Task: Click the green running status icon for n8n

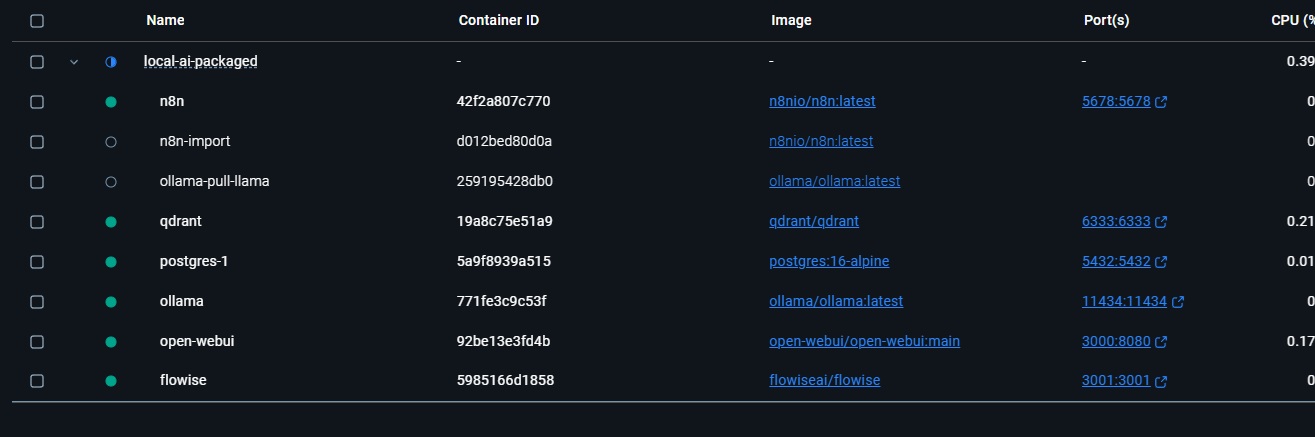Action: click(x=111, y=102)
